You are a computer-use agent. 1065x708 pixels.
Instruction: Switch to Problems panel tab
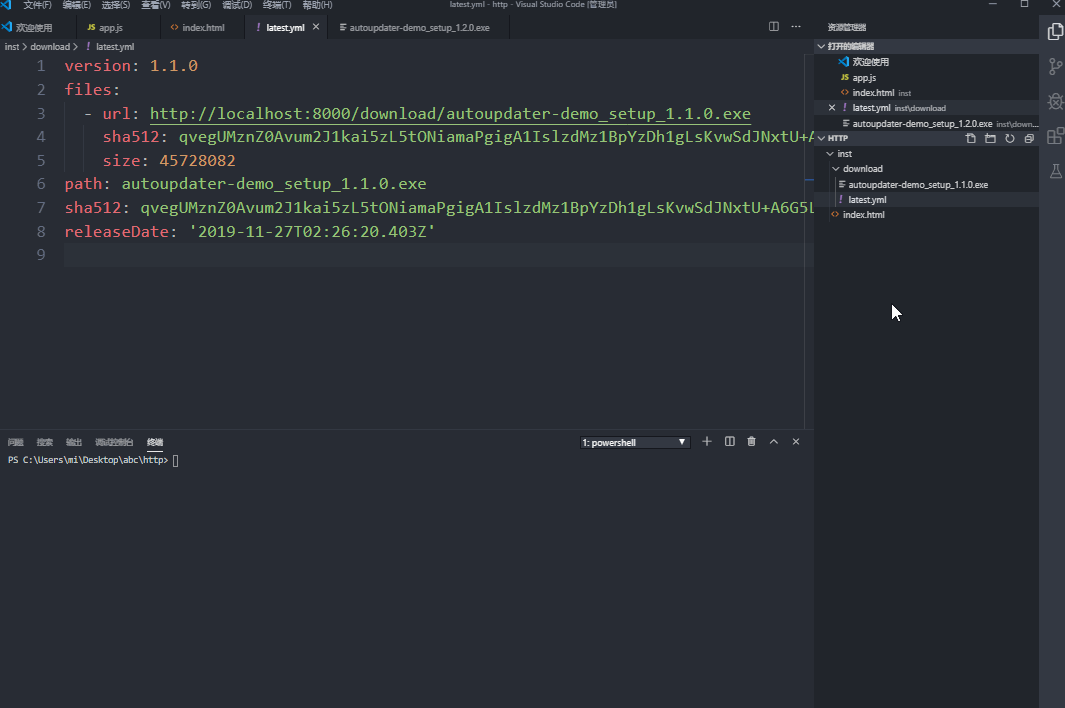coord(16,442)
